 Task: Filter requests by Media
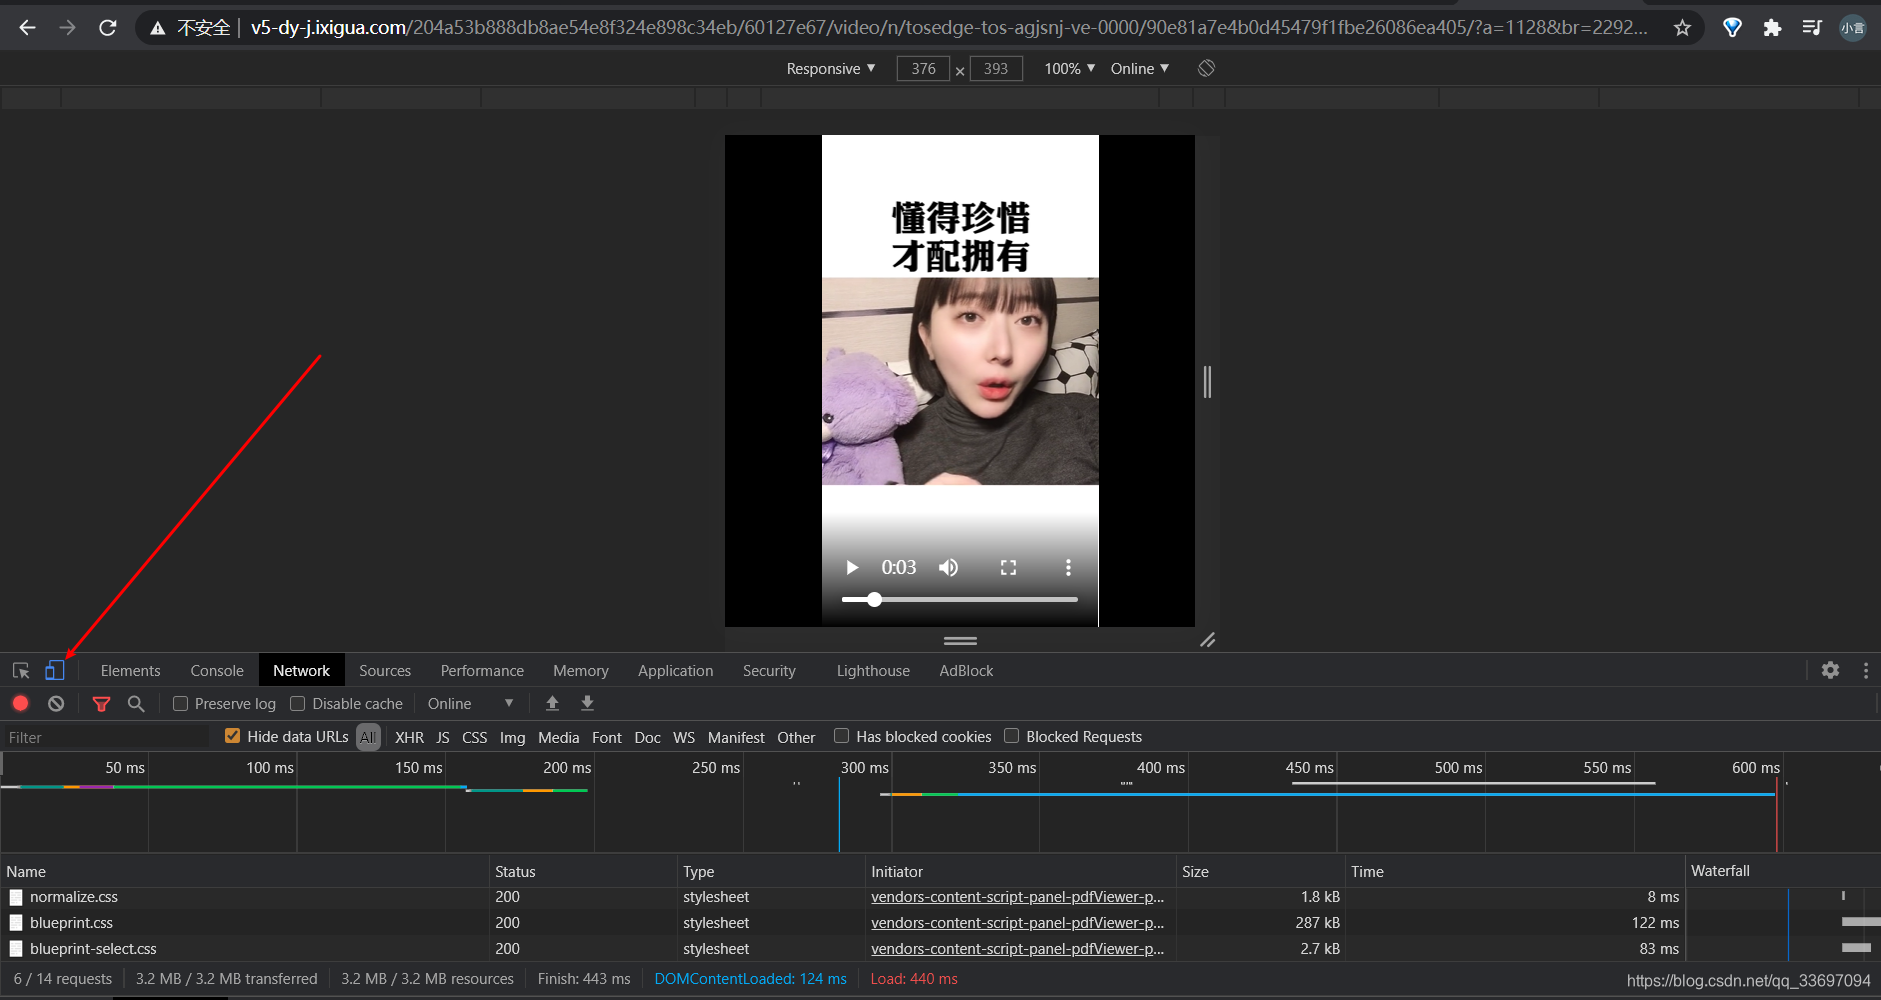(558, 737)
